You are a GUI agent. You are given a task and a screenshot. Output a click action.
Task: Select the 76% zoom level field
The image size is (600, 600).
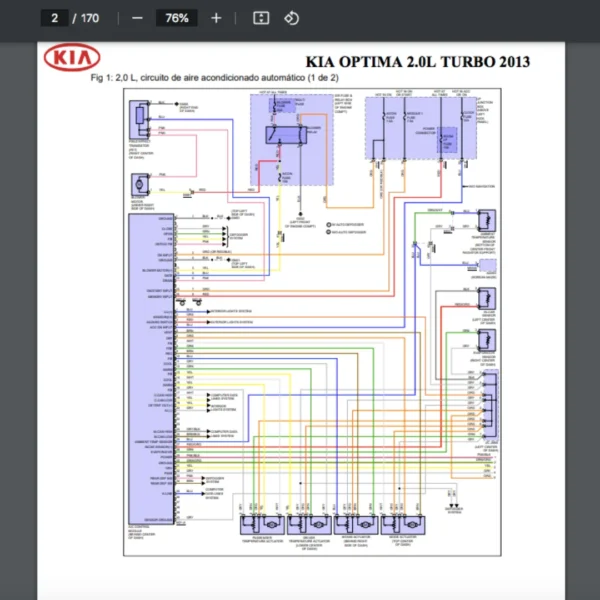(x=177, y=18)
